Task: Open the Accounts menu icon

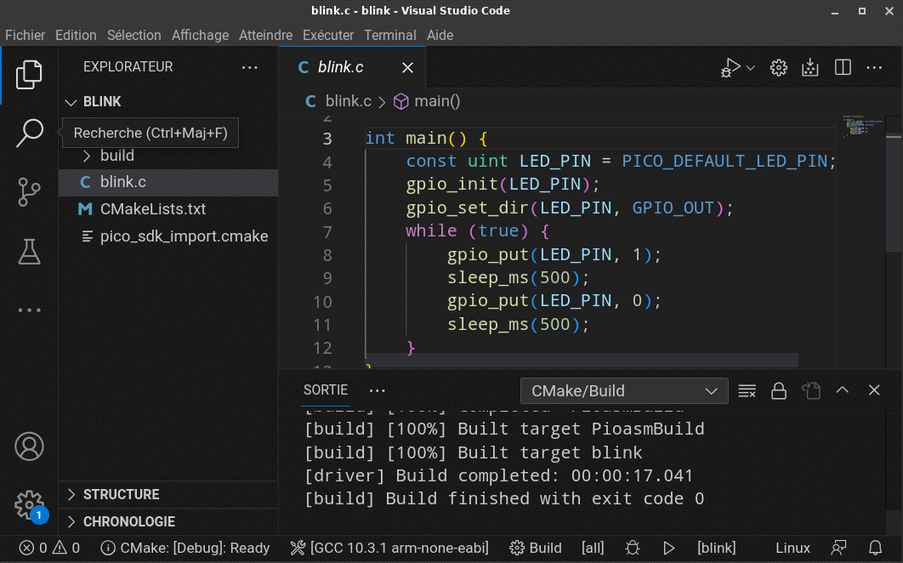Action: pyautogui.click(x=29, y=447)
